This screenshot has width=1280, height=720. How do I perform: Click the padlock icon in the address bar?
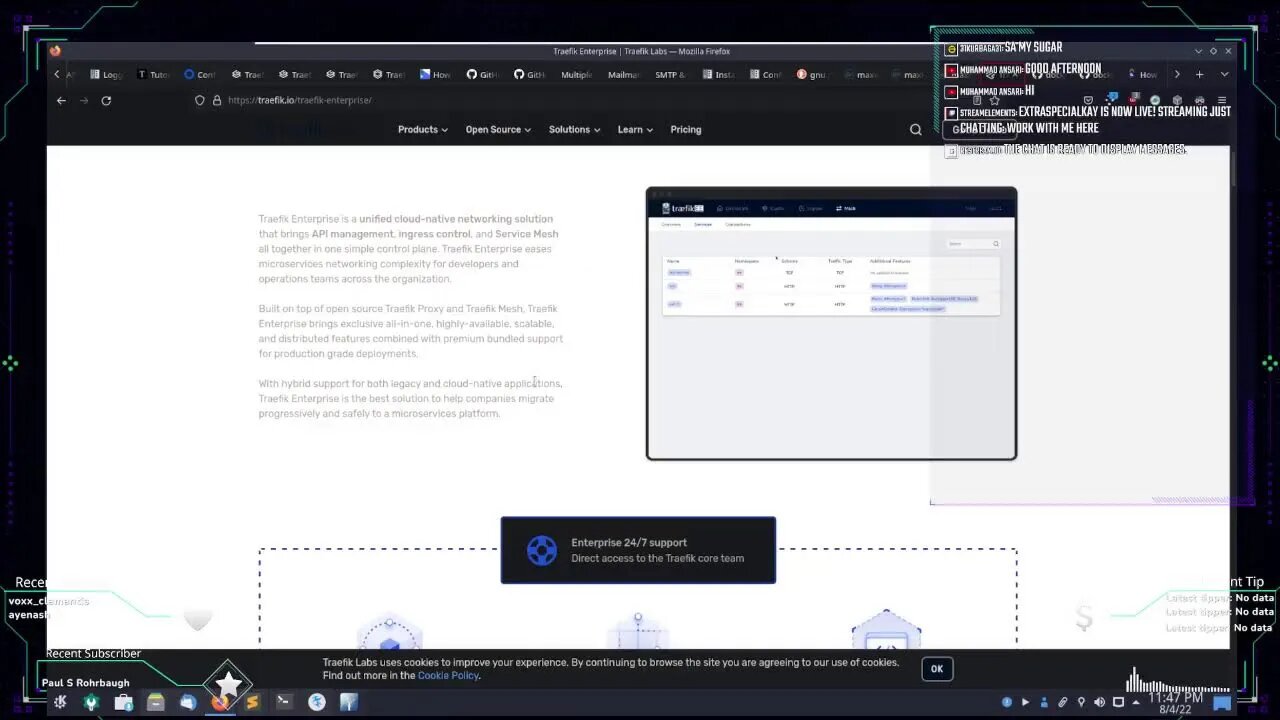click(x=216, y=100)
